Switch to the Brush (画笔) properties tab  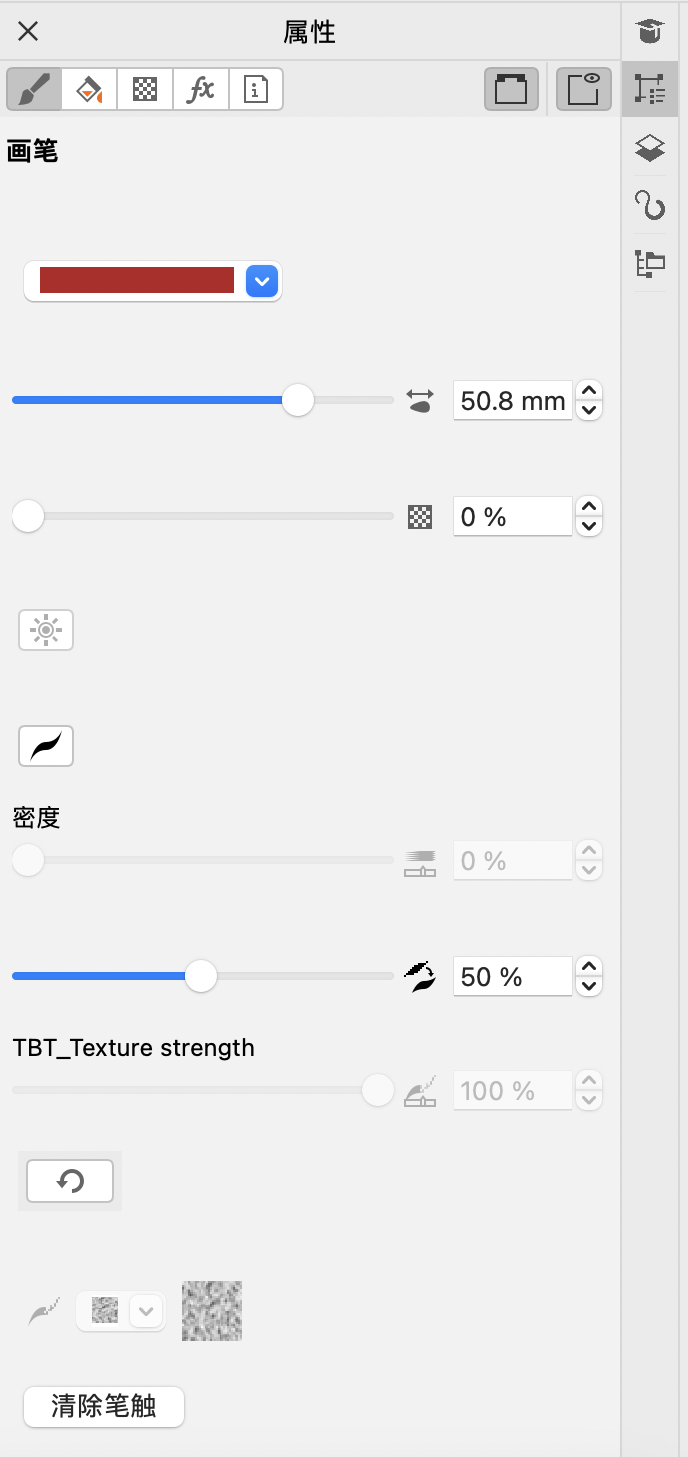point(34,89)
